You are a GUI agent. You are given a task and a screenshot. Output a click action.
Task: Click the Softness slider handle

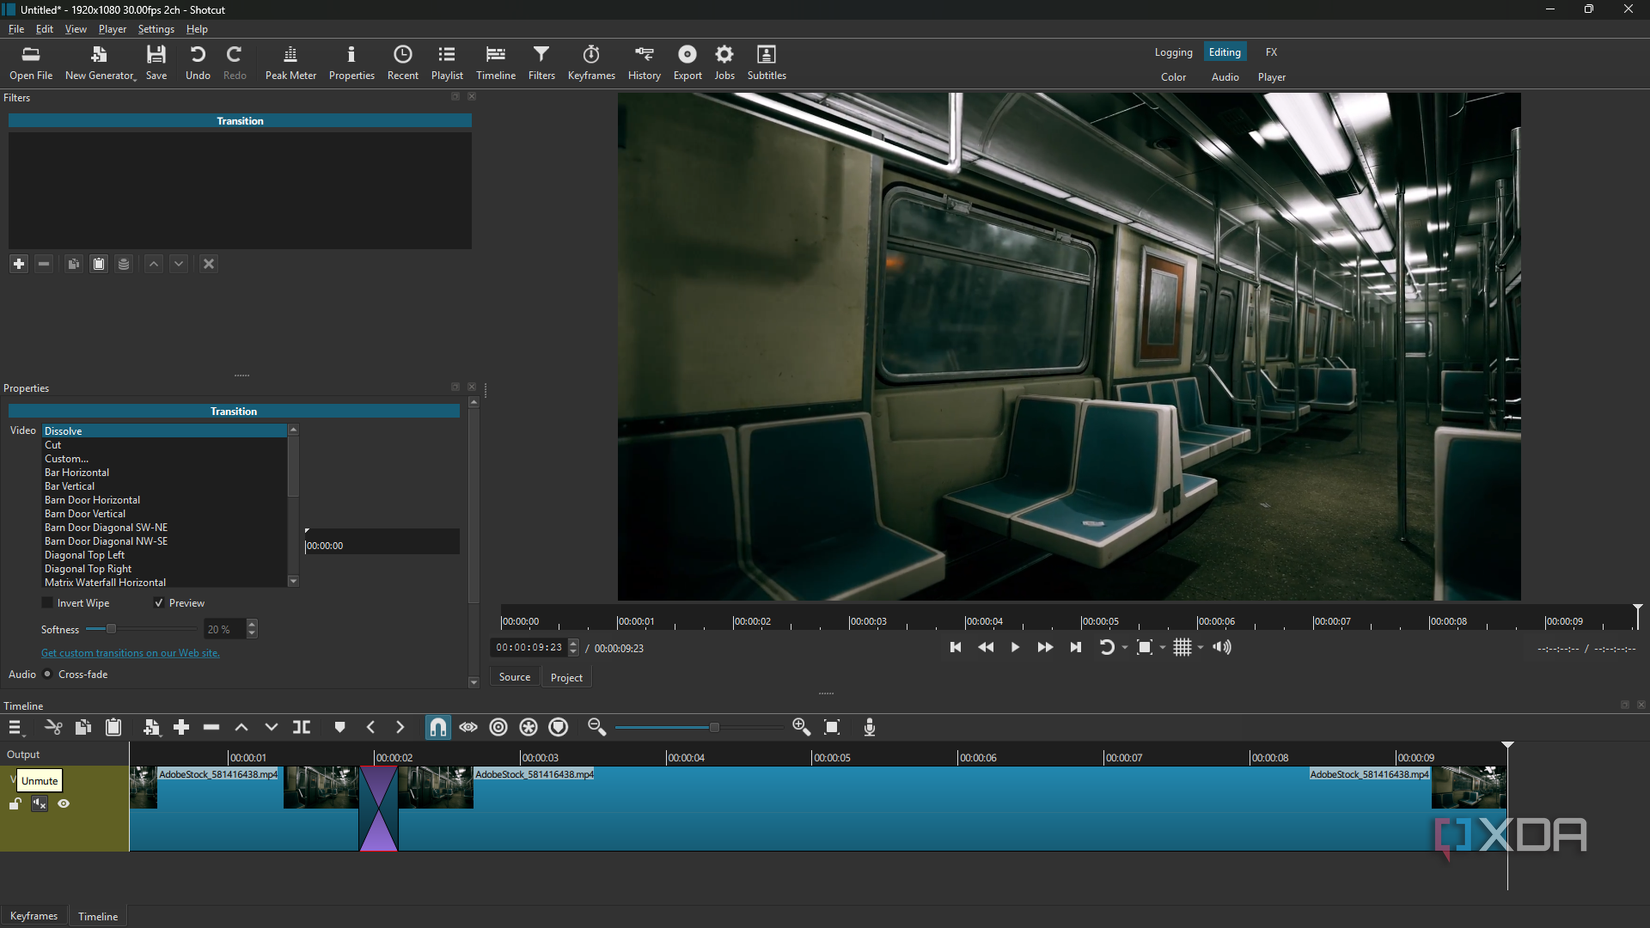(109, 629)
